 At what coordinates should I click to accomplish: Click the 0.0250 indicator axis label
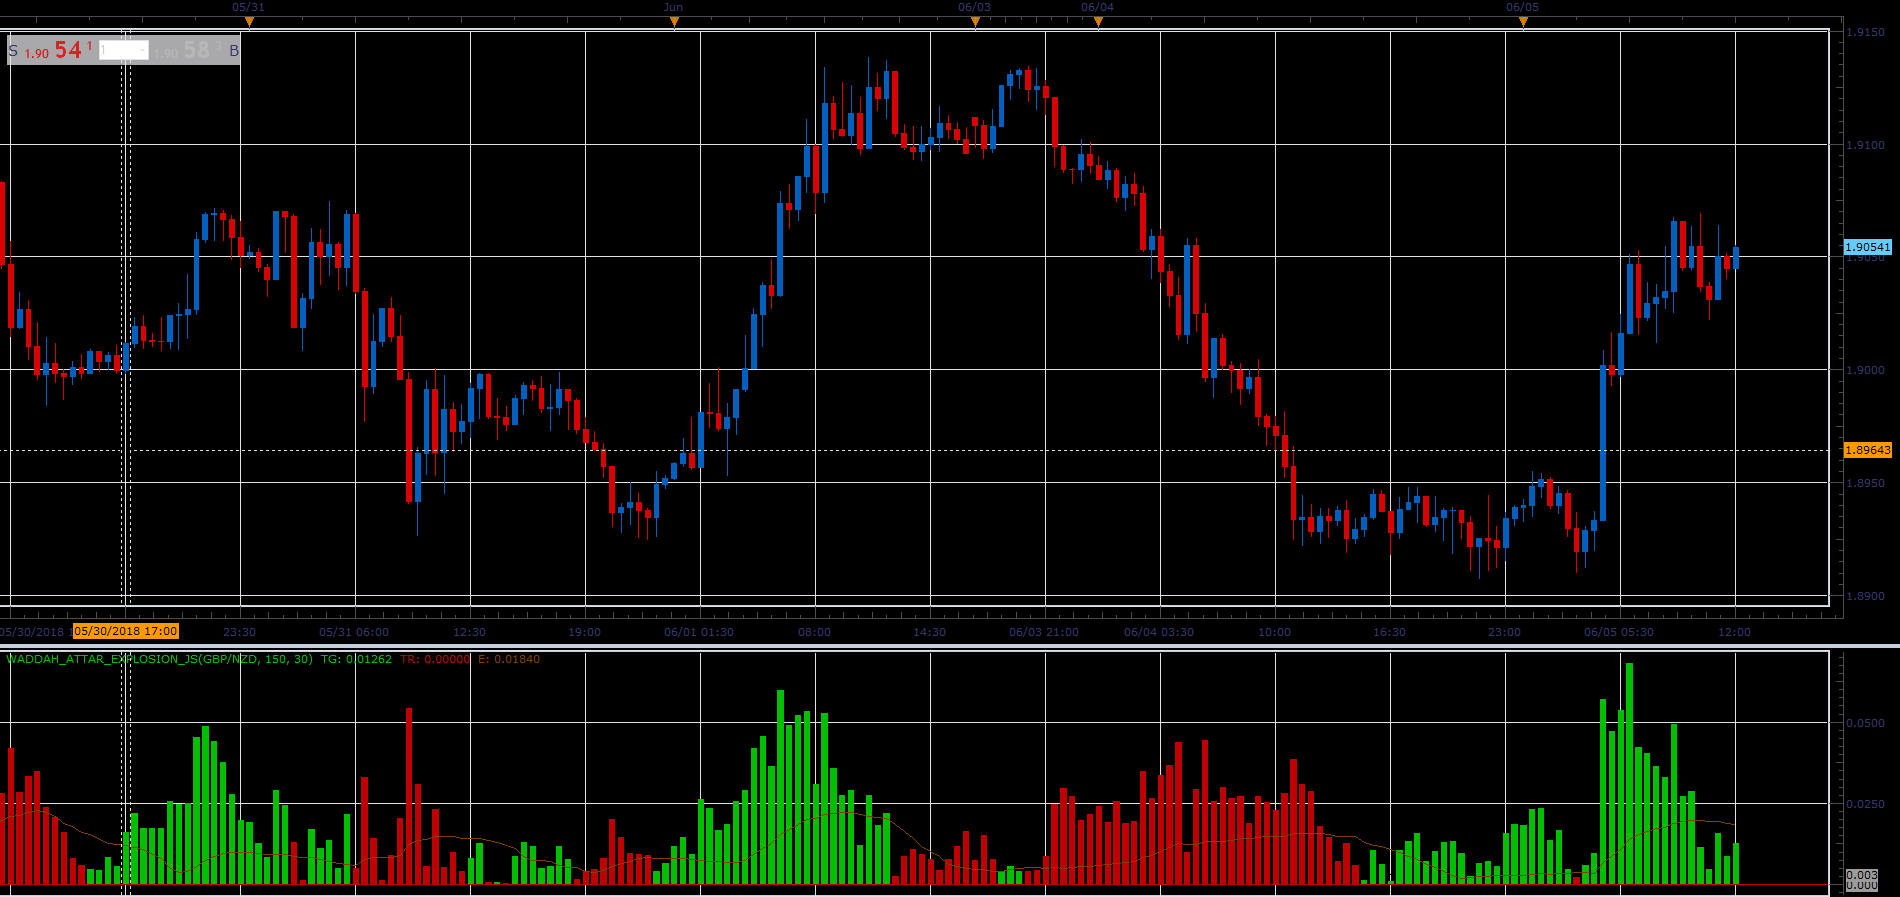tap(1865, 804)
